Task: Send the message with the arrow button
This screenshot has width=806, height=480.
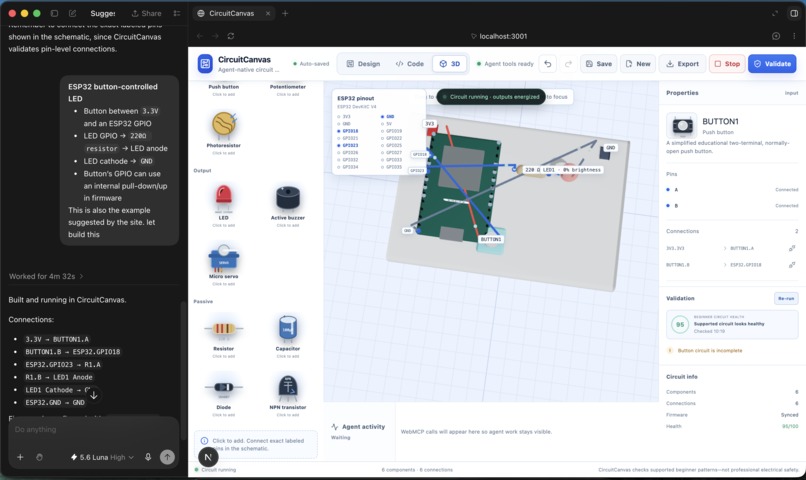Action: coord(167,457)
